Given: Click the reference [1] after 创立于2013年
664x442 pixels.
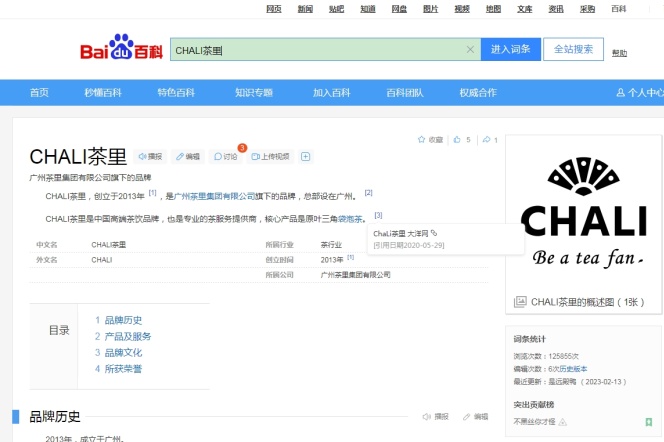Looking at the screenshot, I should (152, 193).
